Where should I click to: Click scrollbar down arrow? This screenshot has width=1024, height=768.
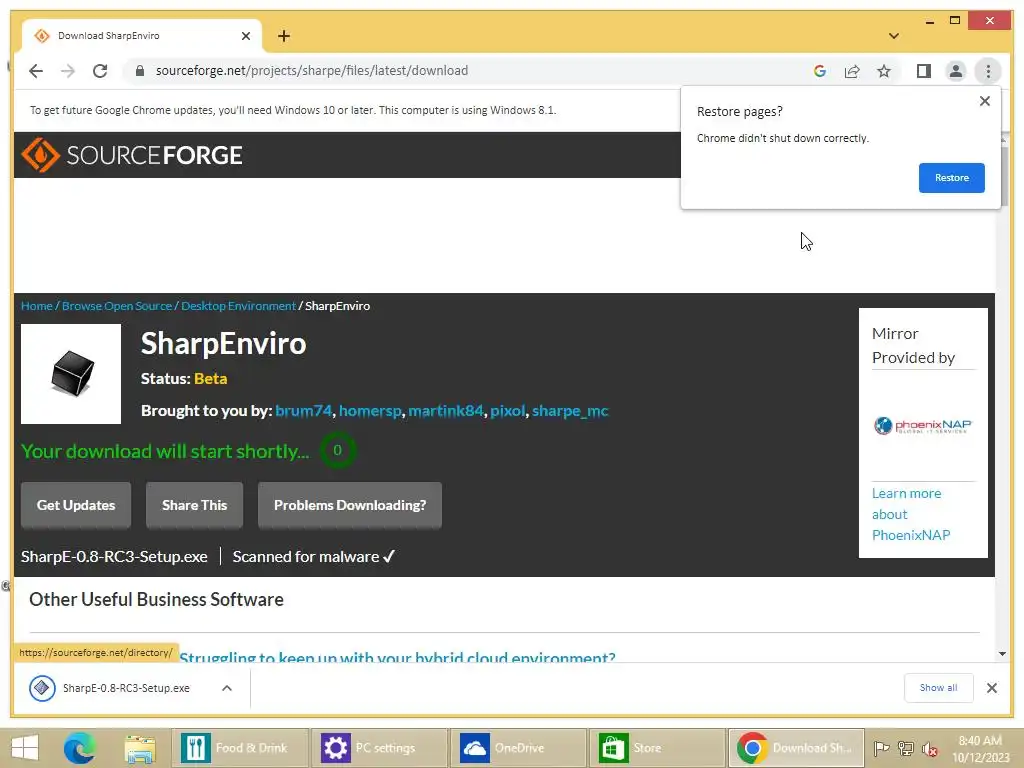[x=1002, y=654]
